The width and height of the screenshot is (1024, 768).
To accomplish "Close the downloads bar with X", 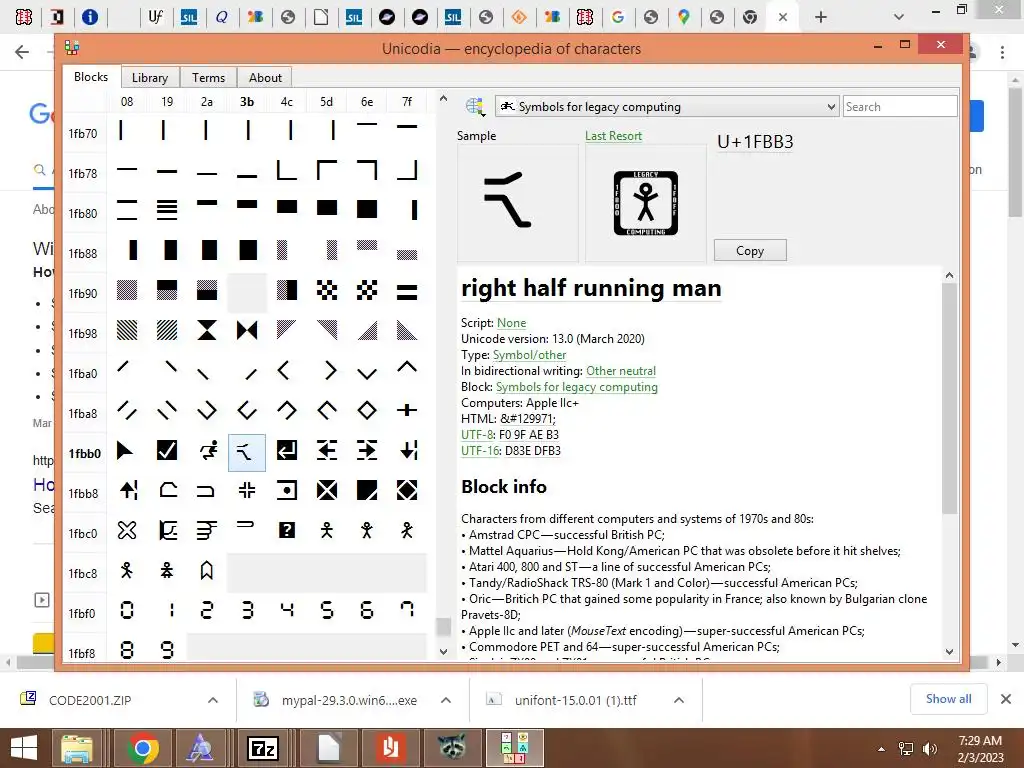I will click(x=1006, y=699).
